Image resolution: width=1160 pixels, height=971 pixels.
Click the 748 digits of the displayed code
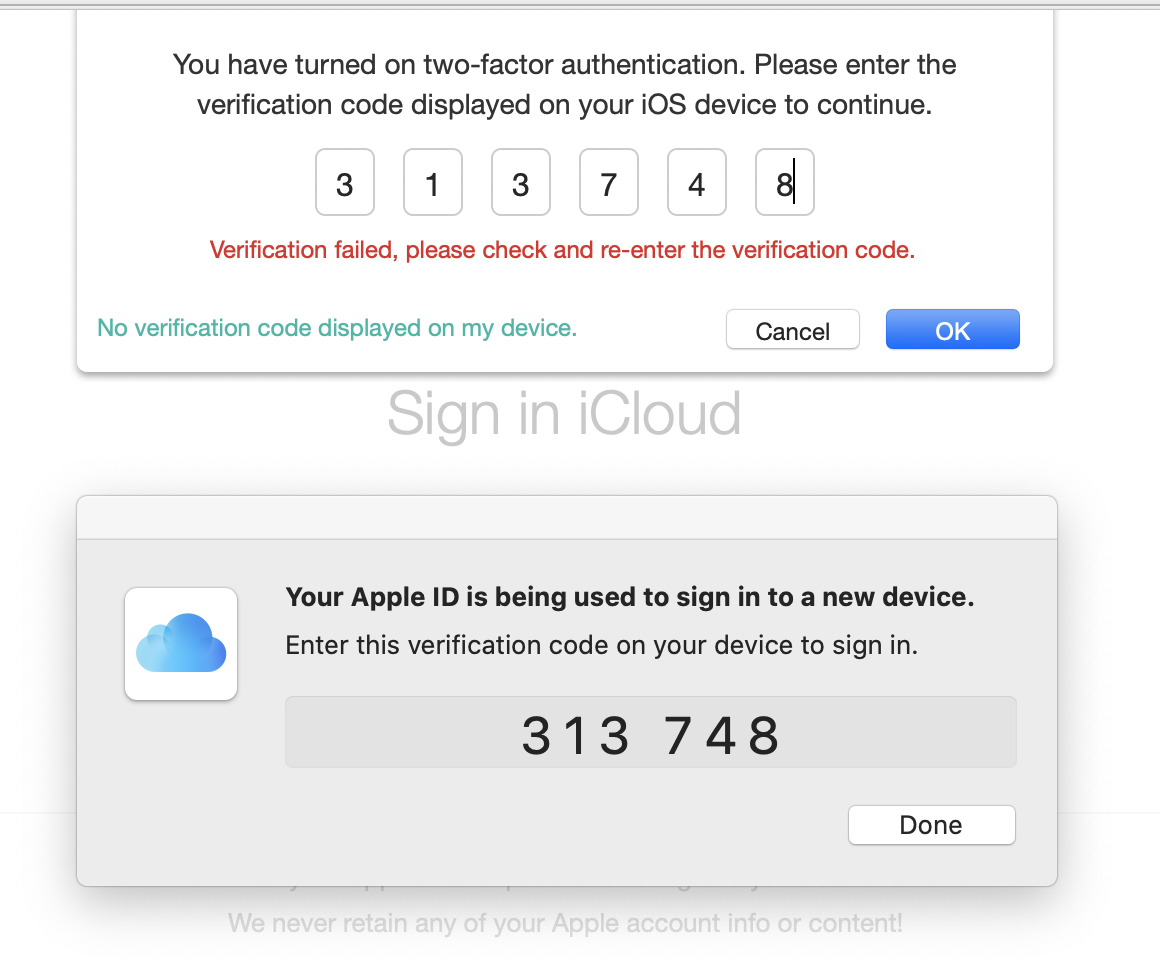(722, 736)
